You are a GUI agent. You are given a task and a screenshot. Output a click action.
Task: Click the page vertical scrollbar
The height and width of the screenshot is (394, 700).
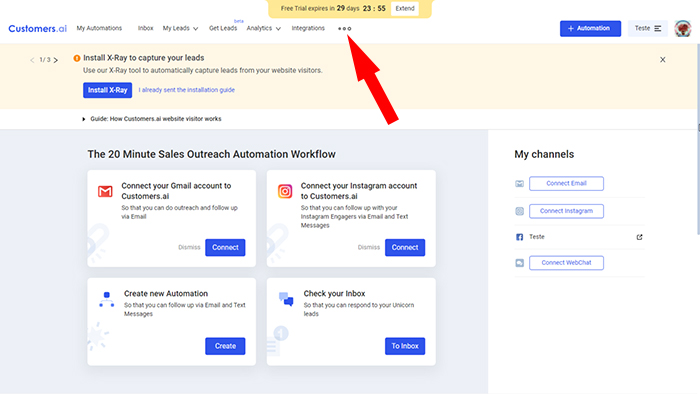coord(698,138)
